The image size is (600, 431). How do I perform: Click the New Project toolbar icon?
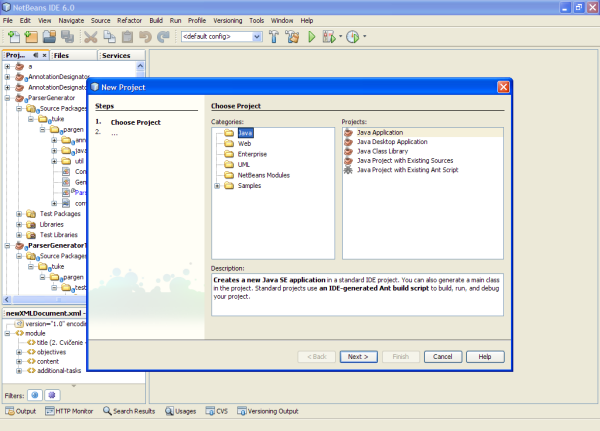click(x=30, y=37)
